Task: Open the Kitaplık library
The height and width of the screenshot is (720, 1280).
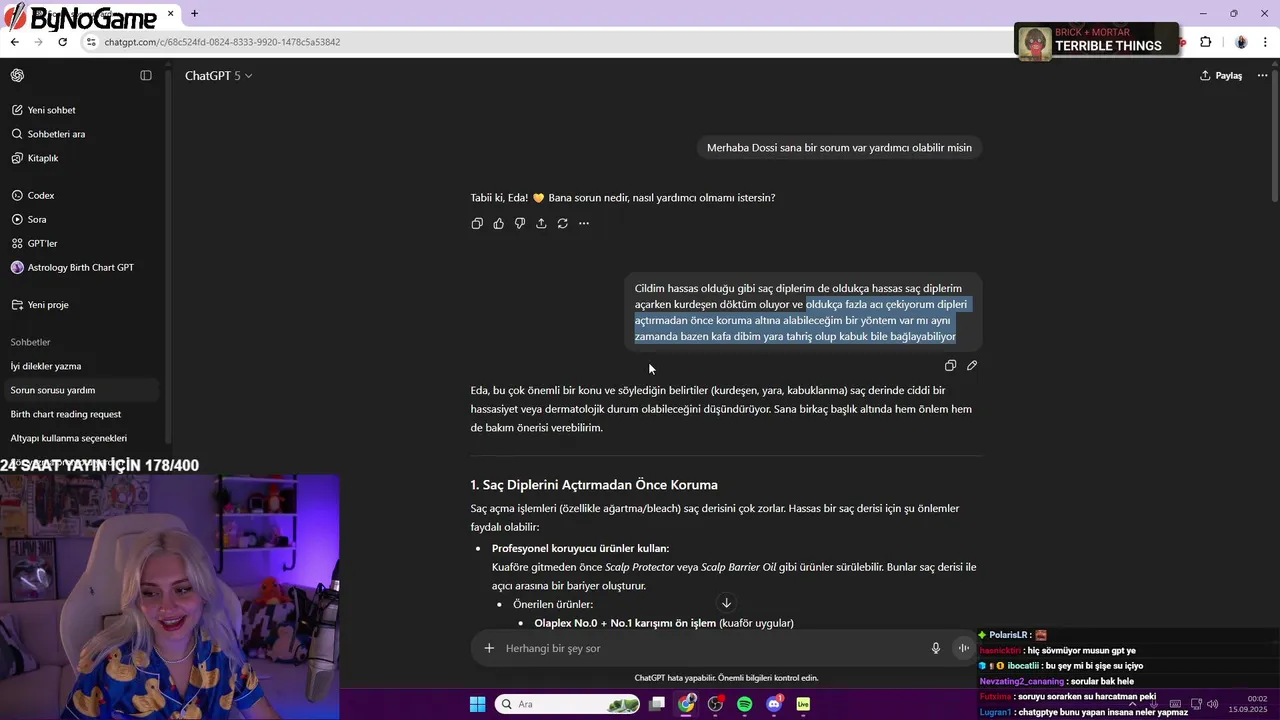Action: pos(80,158)
